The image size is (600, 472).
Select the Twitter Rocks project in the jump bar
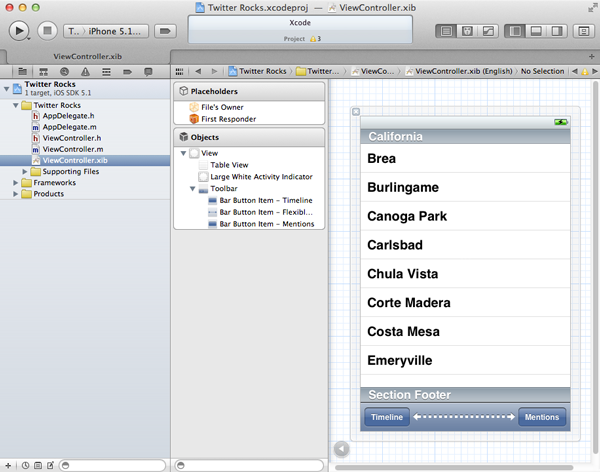click(x=258, y=71)
